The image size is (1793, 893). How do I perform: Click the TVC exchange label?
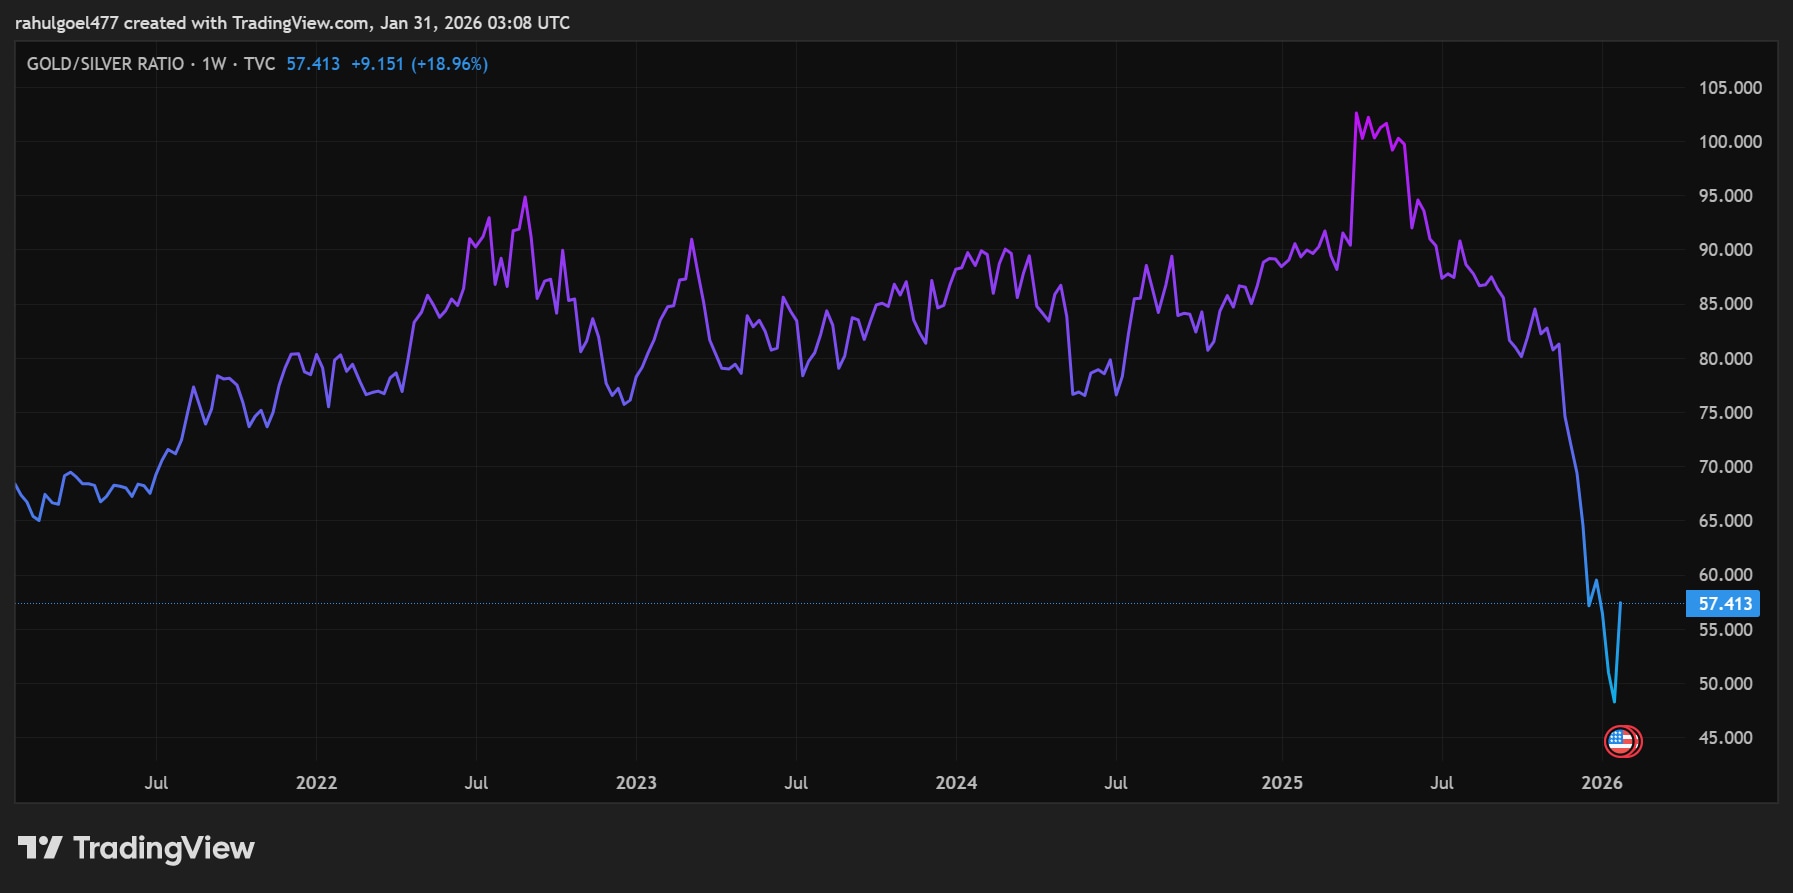pos(259,64)
